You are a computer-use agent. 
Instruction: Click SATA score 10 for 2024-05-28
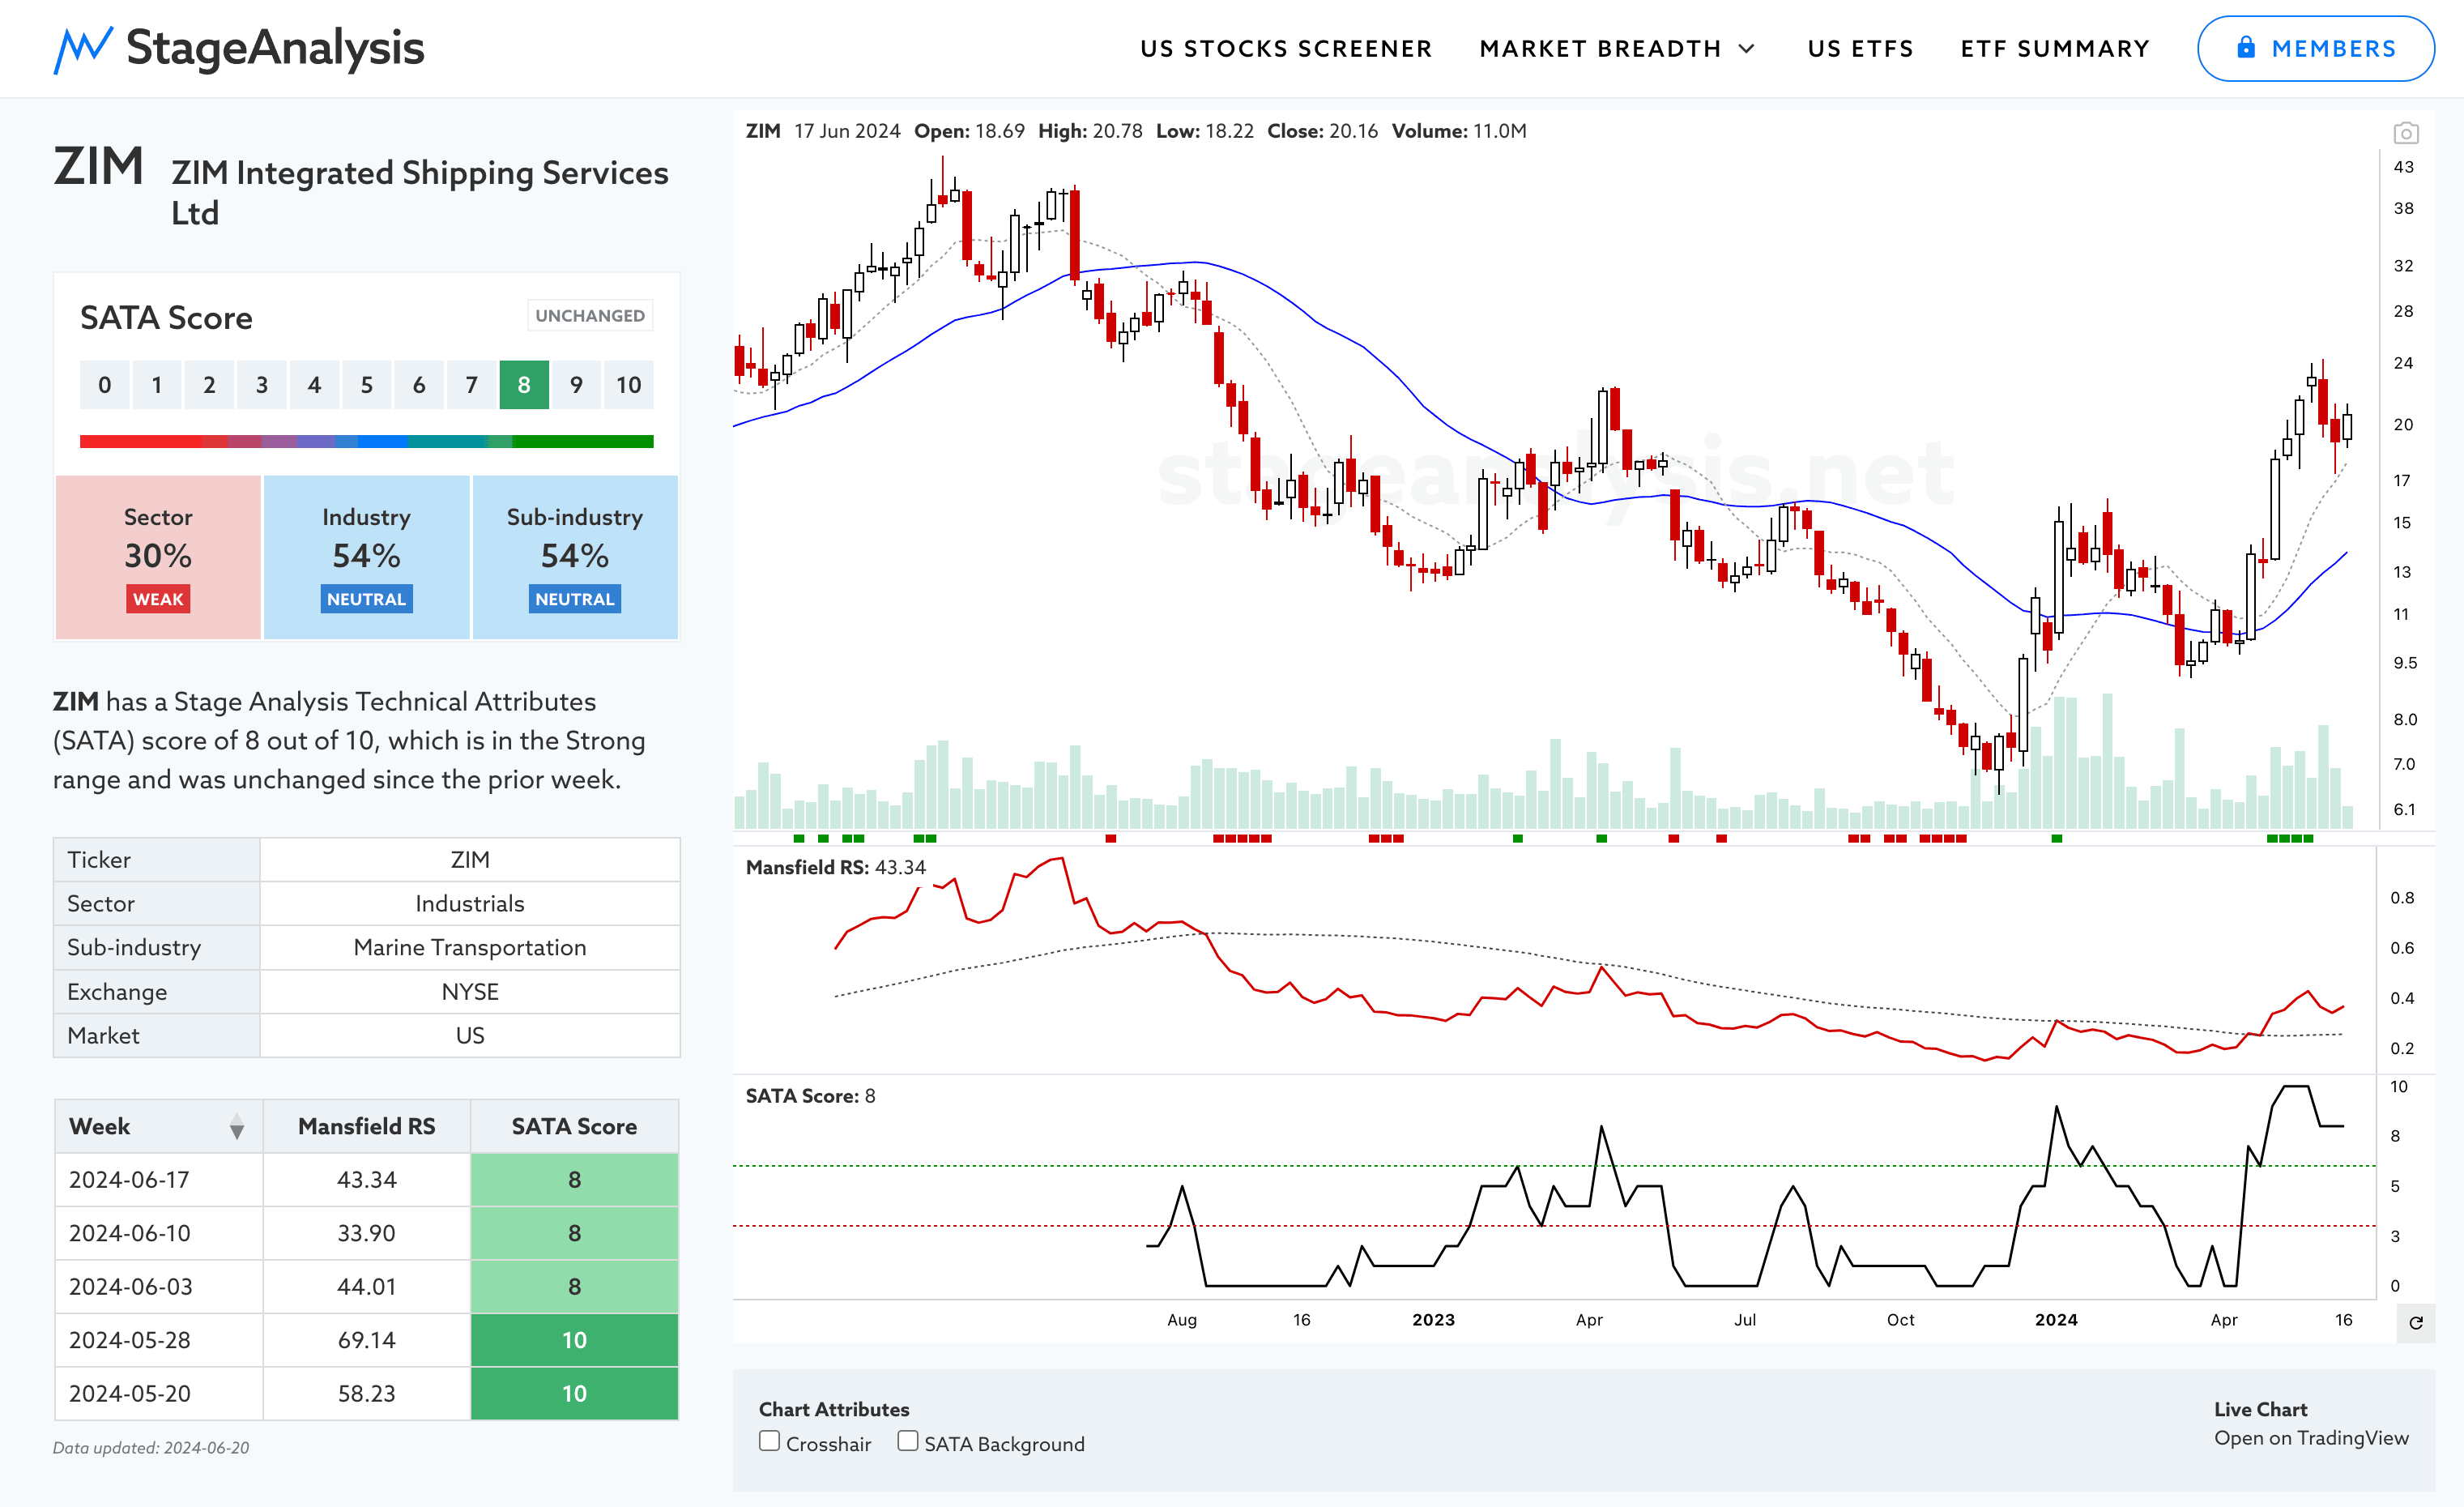574,1340
